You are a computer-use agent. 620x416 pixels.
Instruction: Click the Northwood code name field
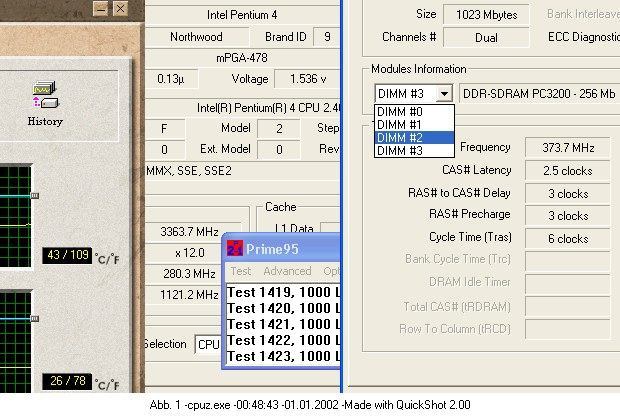coord(197,37)
